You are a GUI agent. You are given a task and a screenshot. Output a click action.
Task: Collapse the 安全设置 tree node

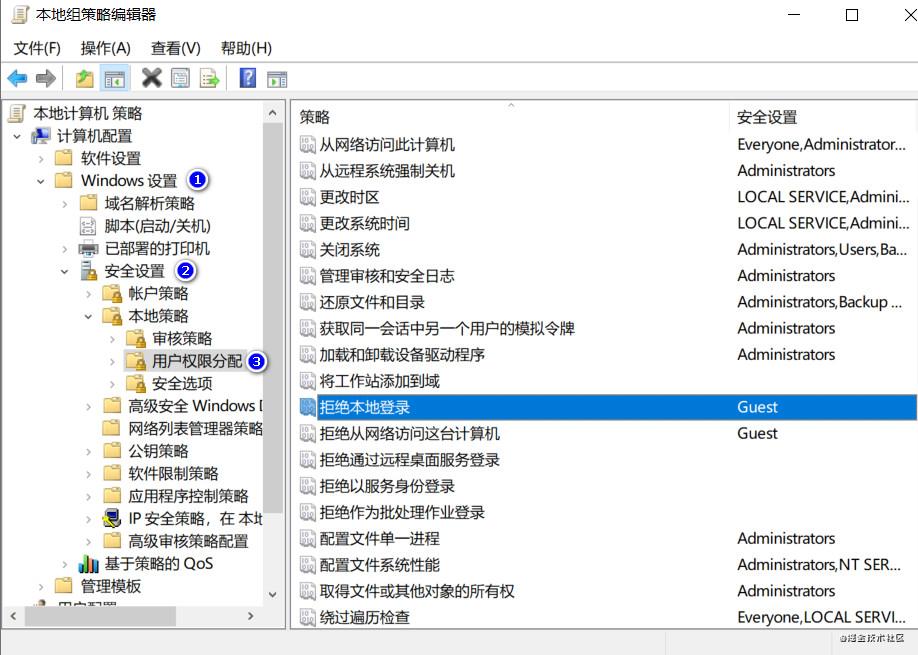[64, 272]
